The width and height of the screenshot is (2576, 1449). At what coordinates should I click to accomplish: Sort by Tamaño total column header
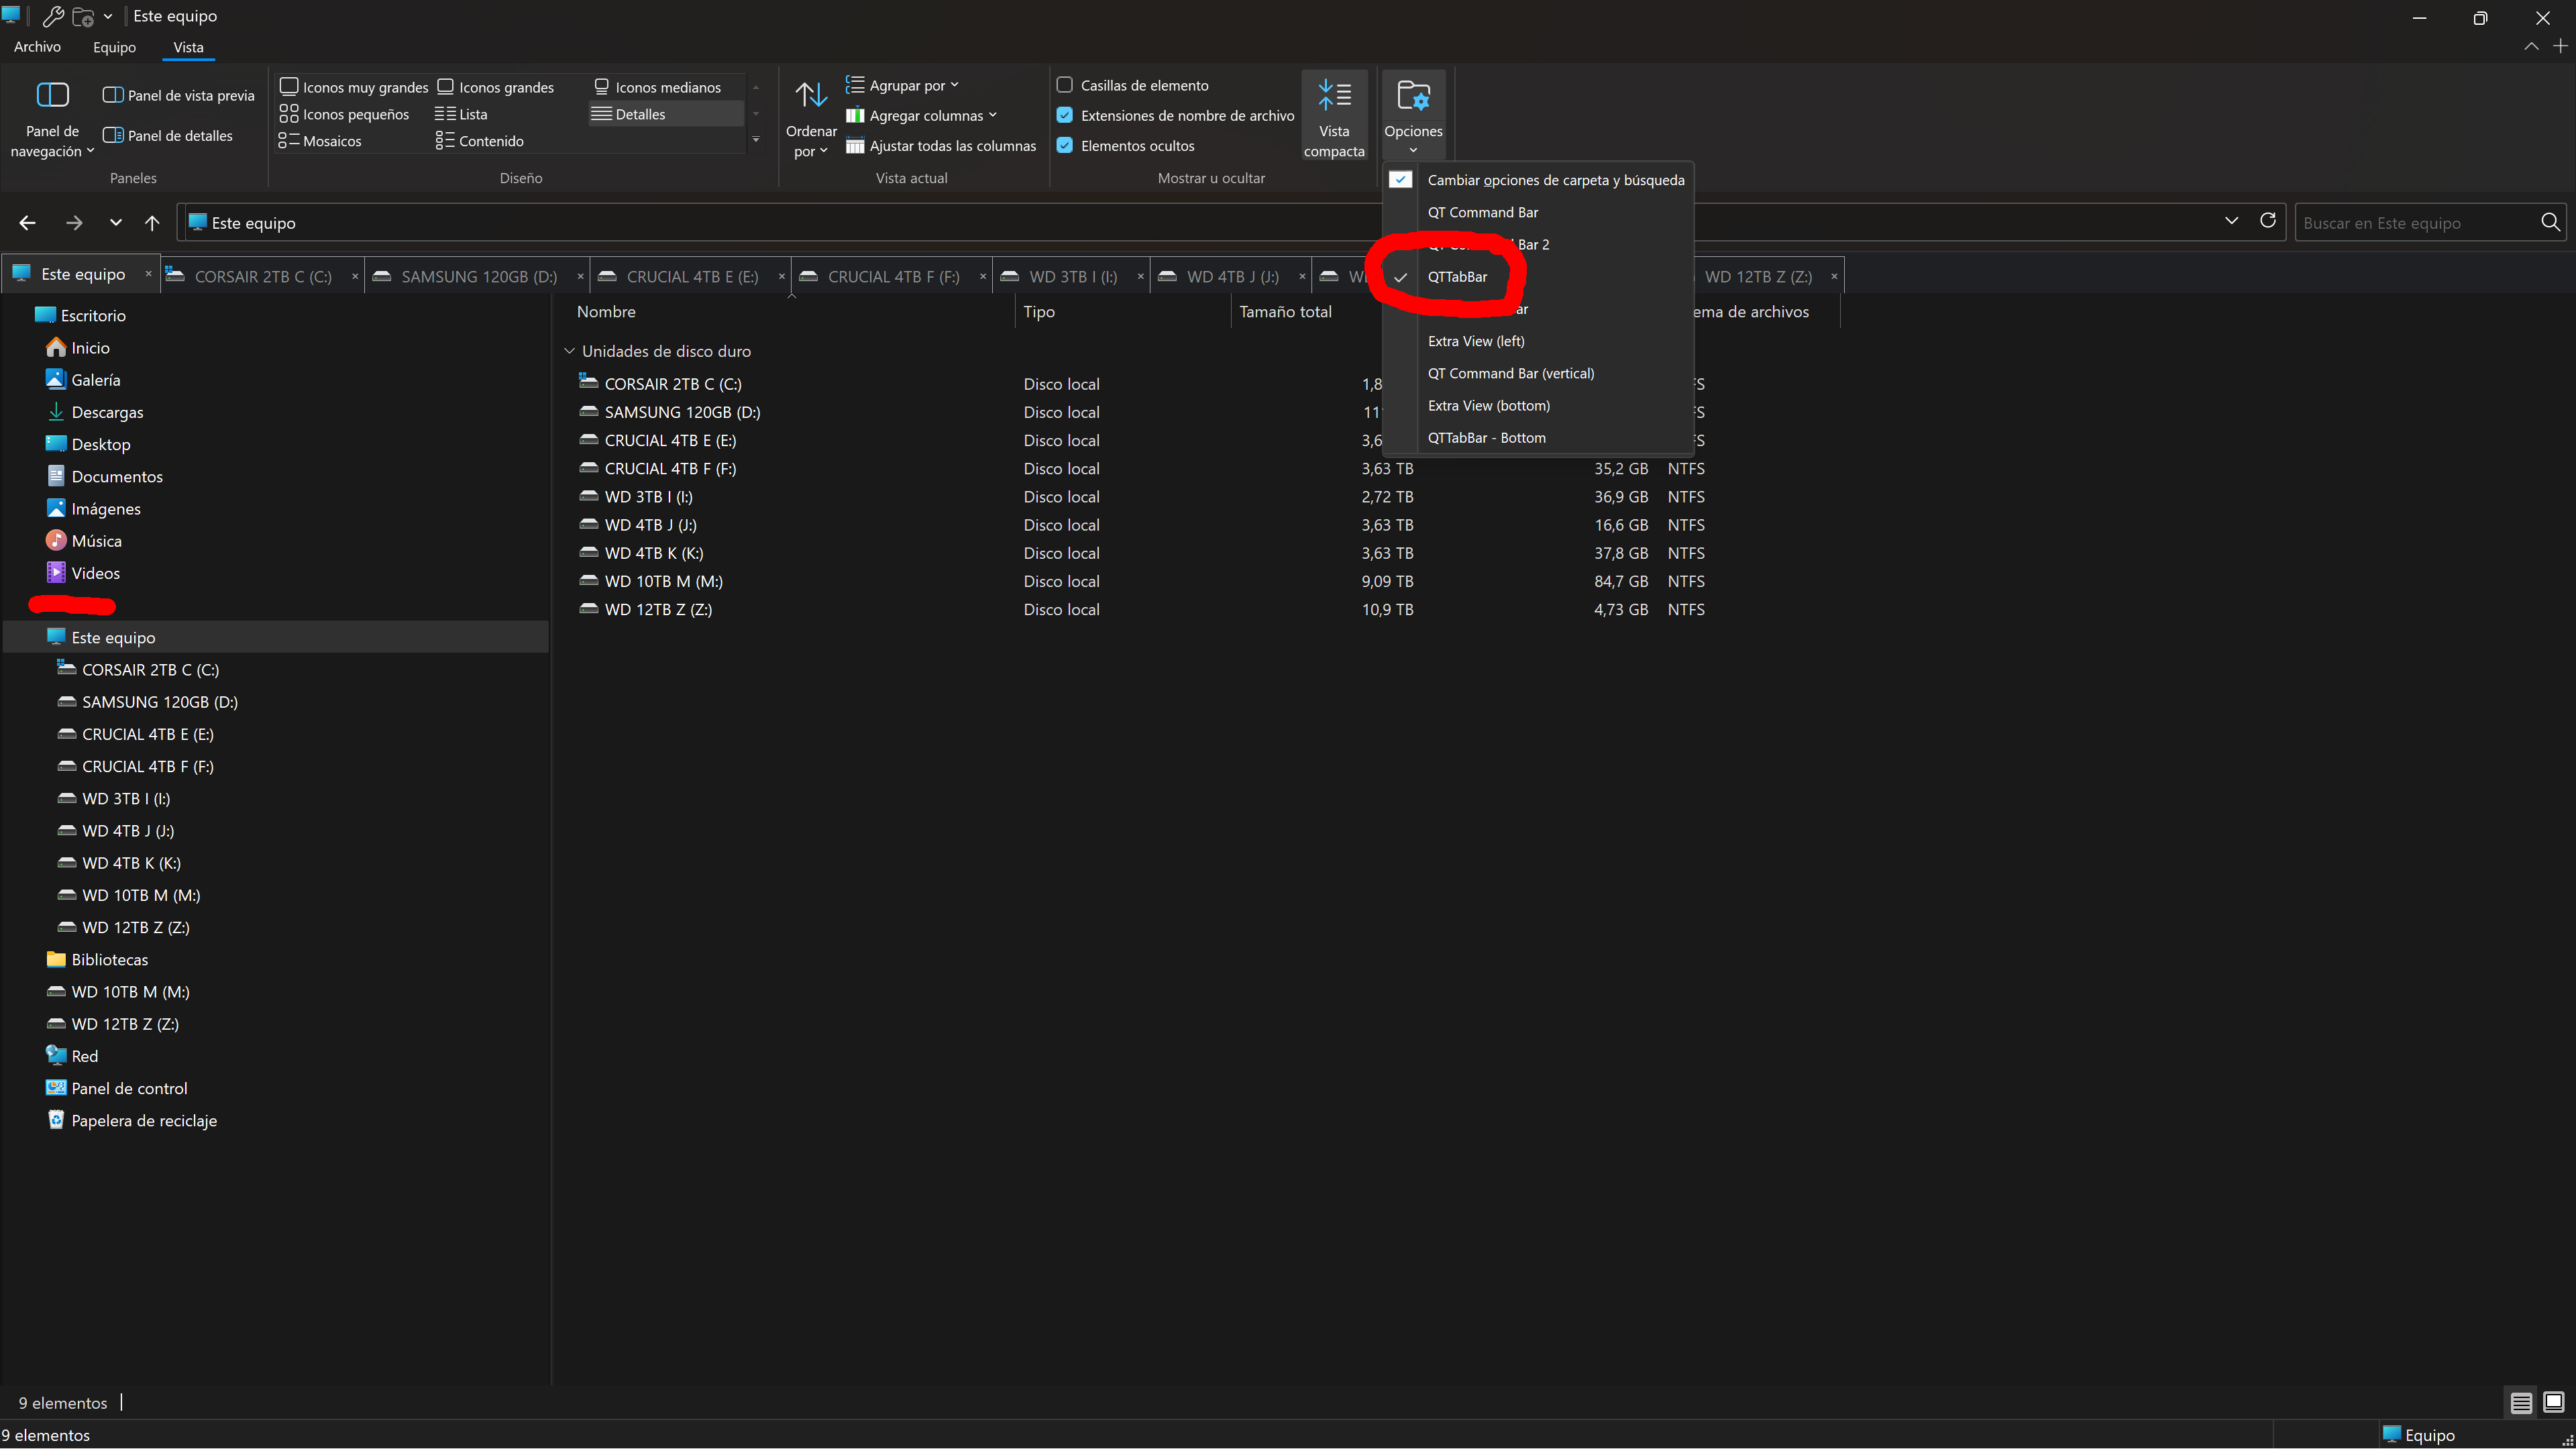(1285, 312)
